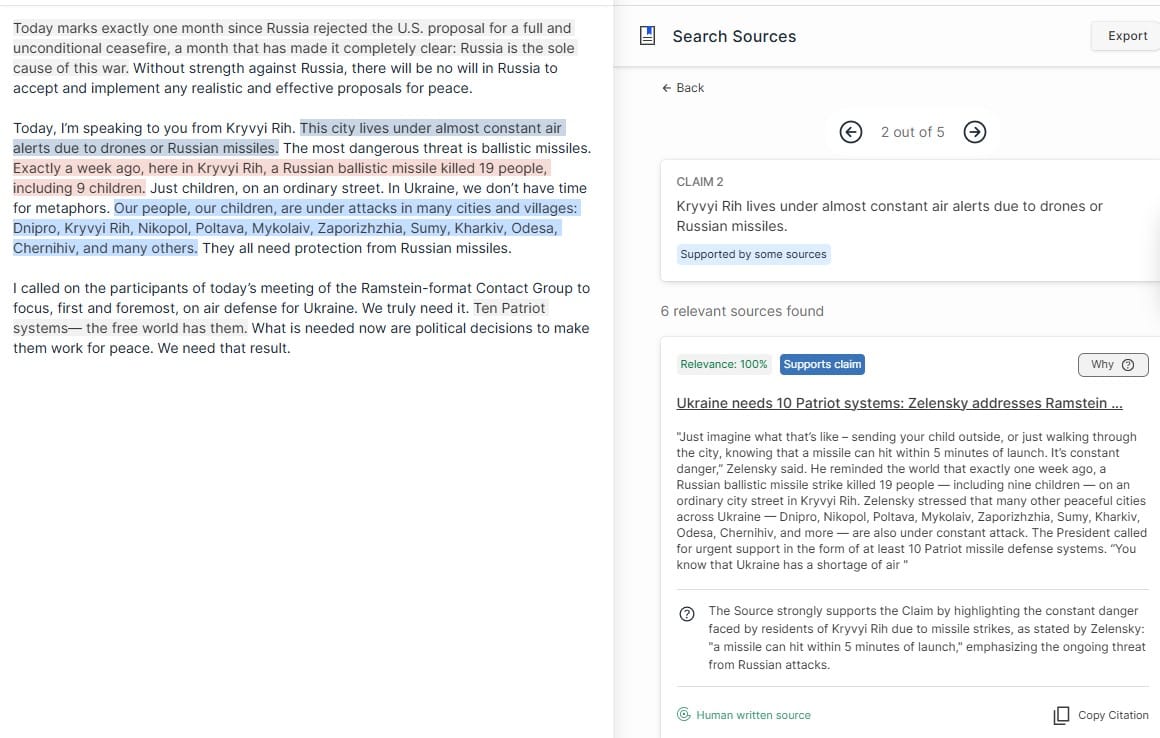The height and width of the screenshot is (738, 1160).
Task: Click Copy Citation
Action: [1101, 715]
